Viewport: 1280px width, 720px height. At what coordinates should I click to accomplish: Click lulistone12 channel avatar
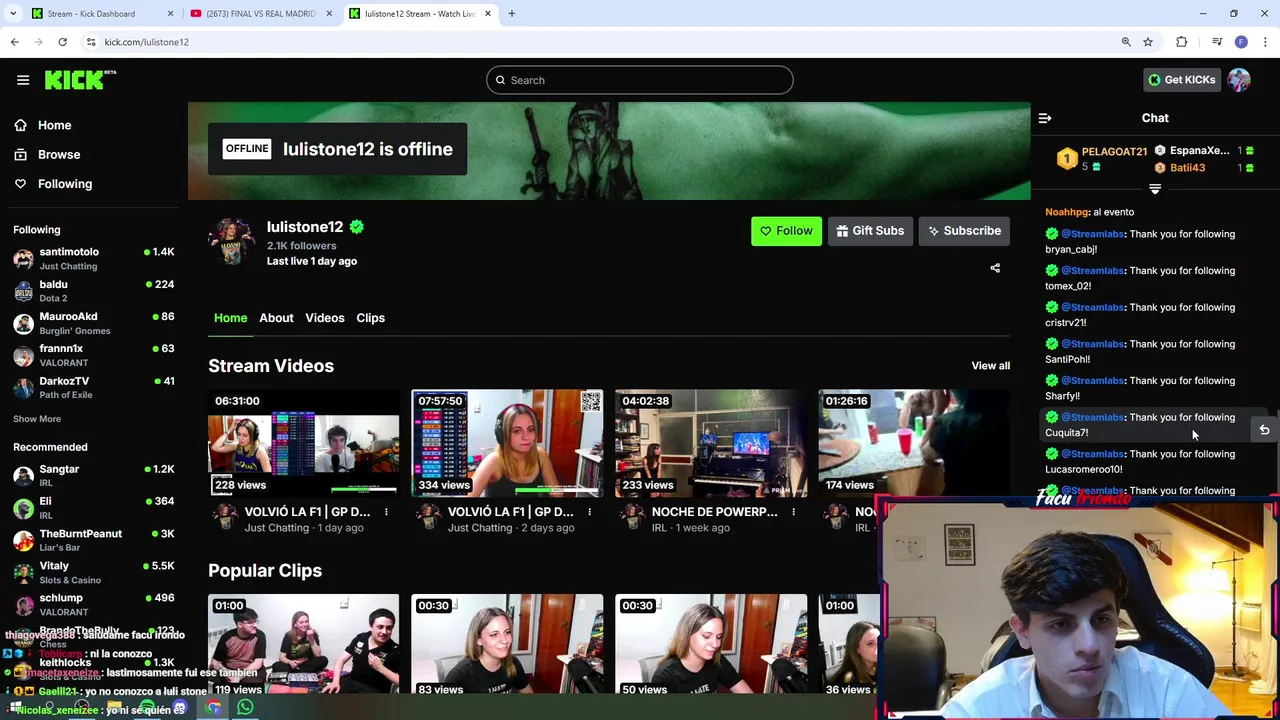[232, 242]
